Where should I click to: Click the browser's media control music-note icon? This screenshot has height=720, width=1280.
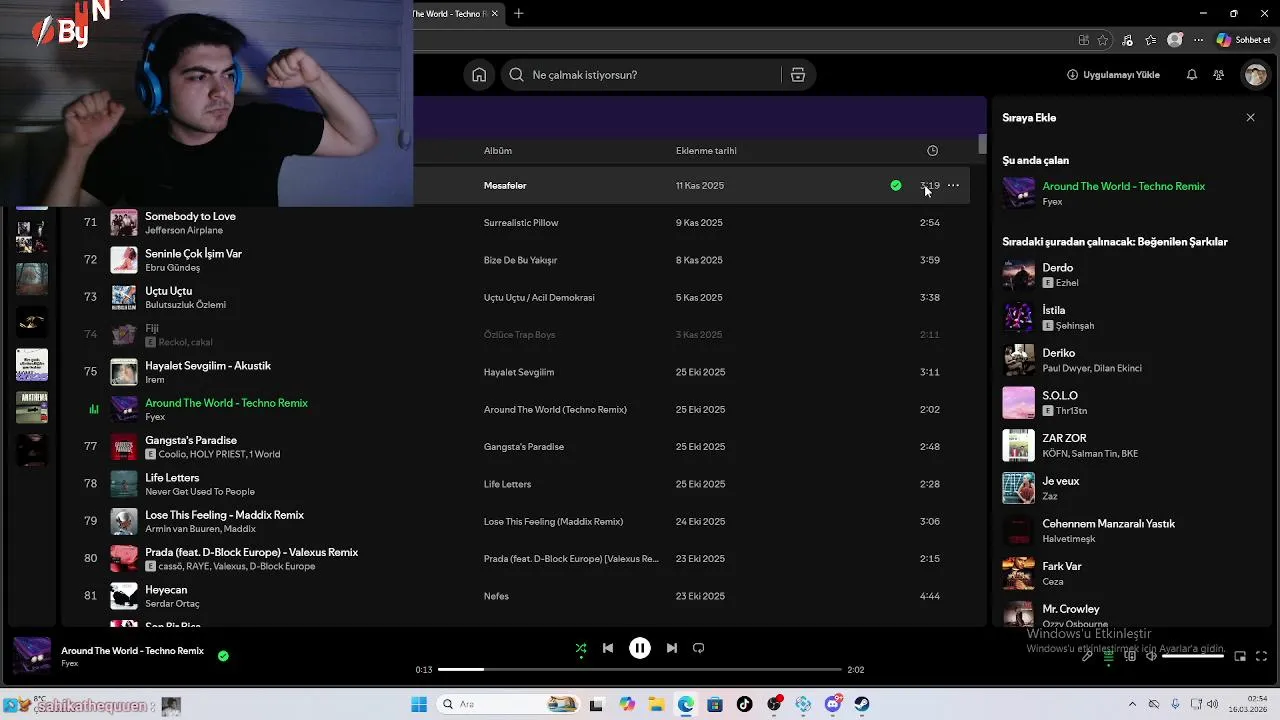tap(1128, 41)
